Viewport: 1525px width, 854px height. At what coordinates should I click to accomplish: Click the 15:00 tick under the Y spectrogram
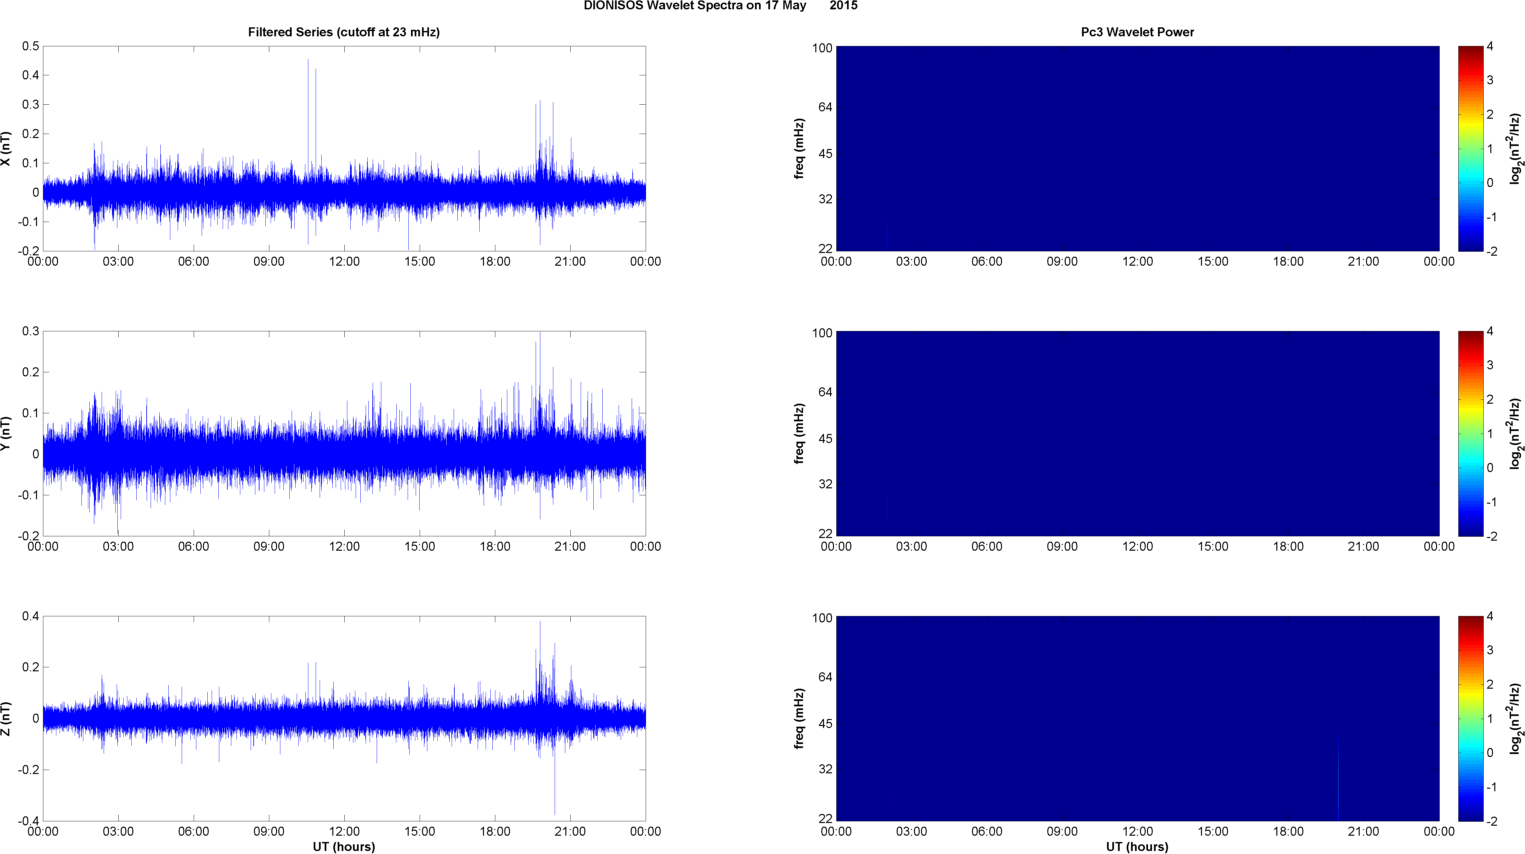(x=1213, y=547)
